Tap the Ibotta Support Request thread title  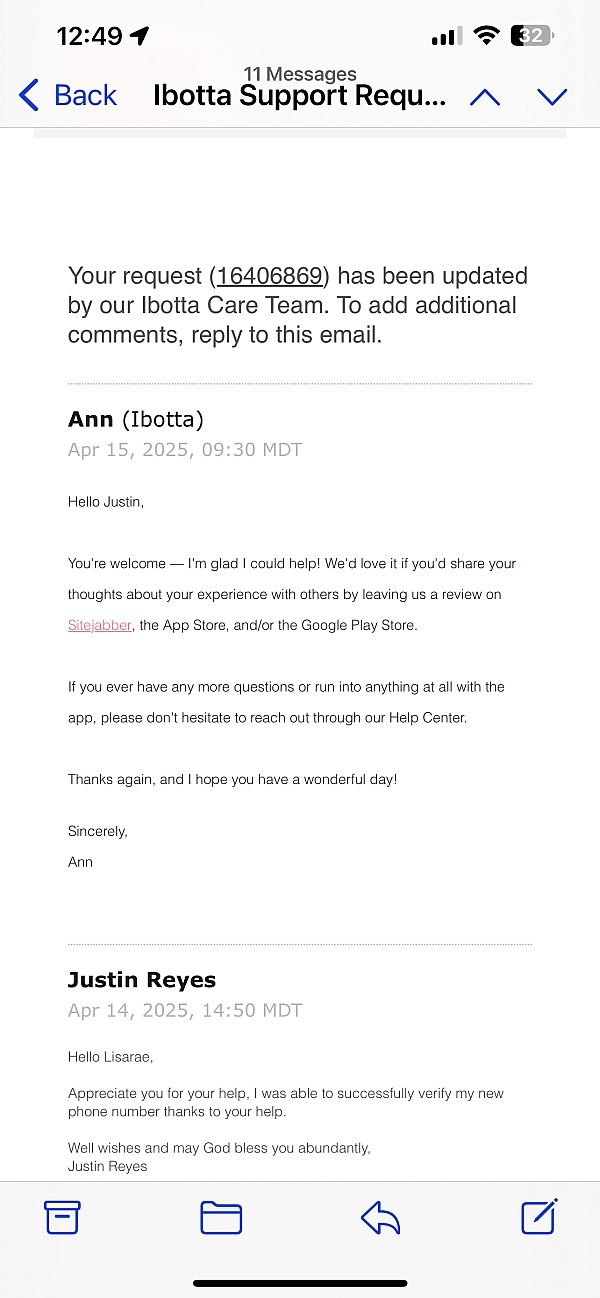click(300, 96)
